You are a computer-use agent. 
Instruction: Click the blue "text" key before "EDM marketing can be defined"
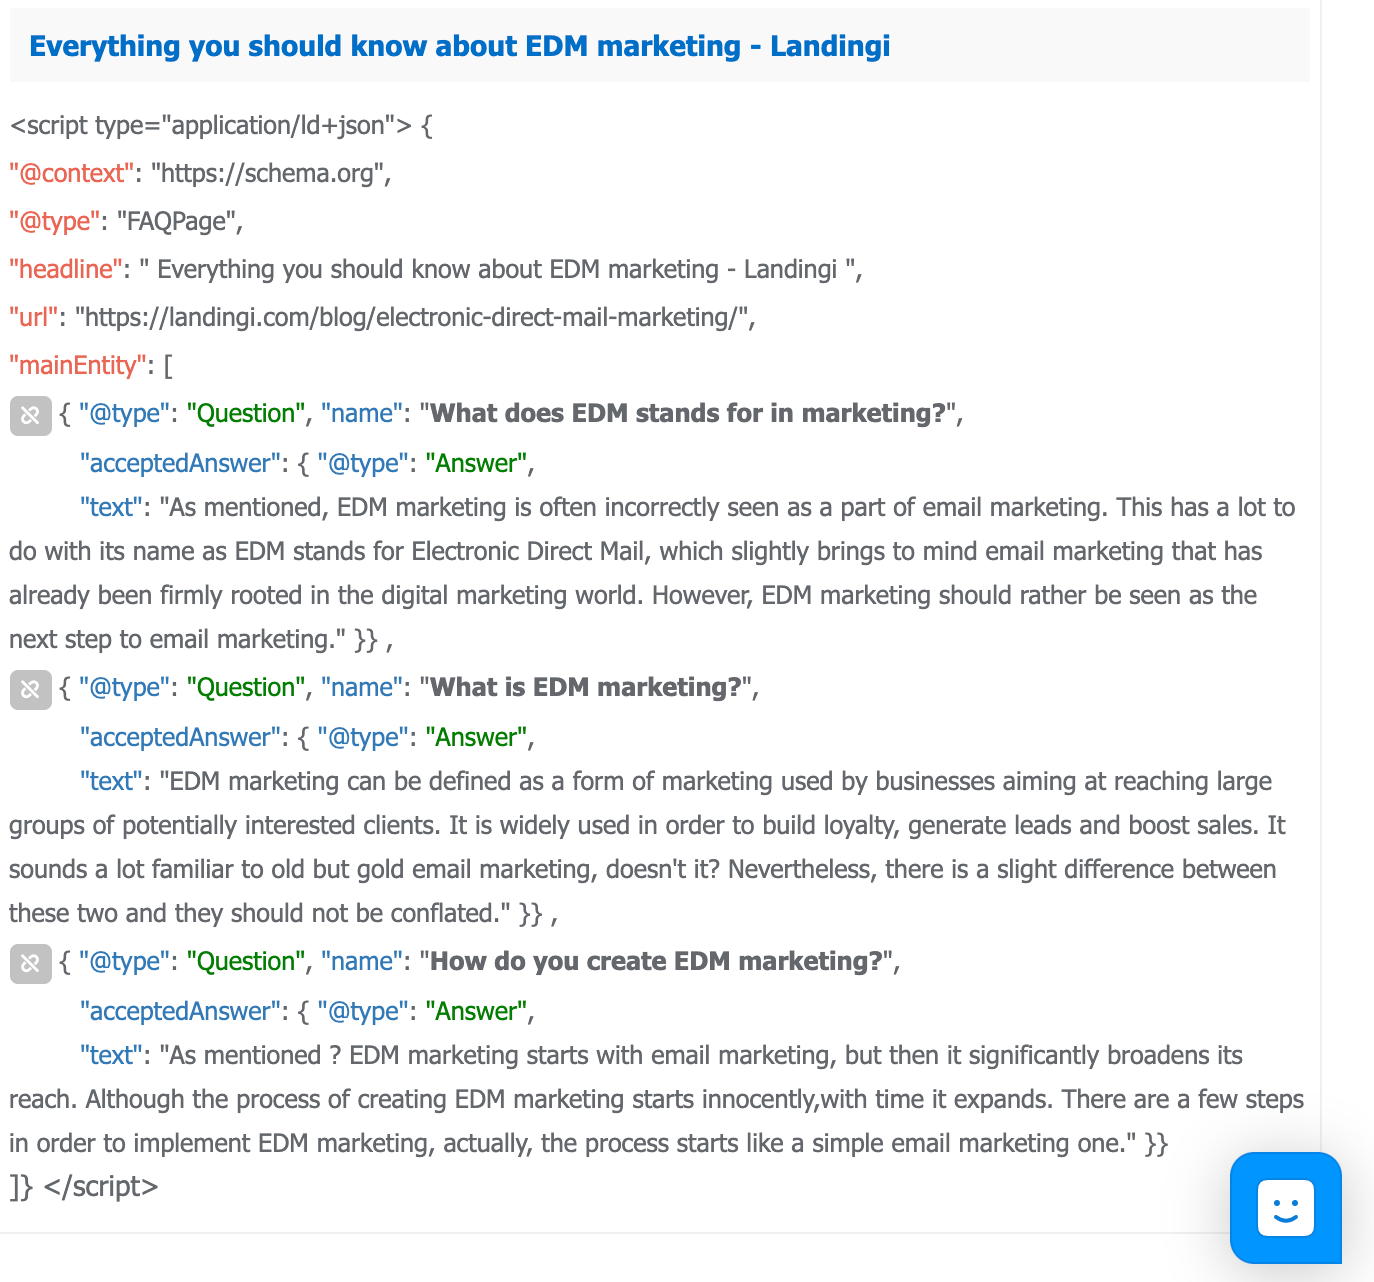(112, 781)
